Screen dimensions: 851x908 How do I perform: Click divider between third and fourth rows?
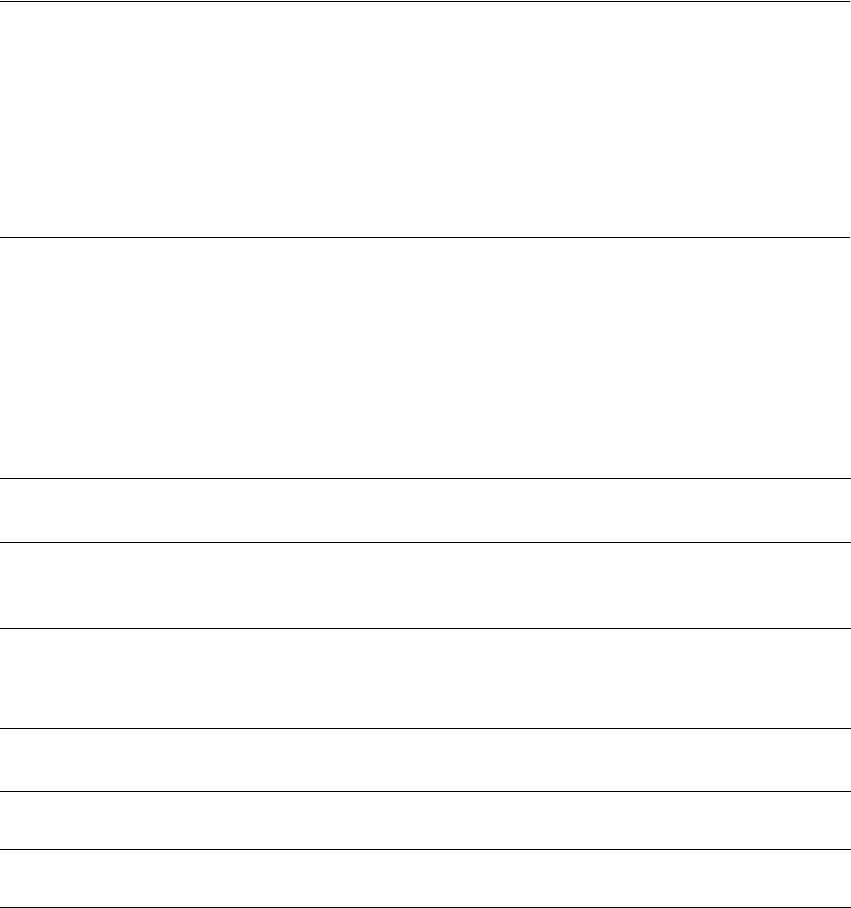(x=425, y=542)
